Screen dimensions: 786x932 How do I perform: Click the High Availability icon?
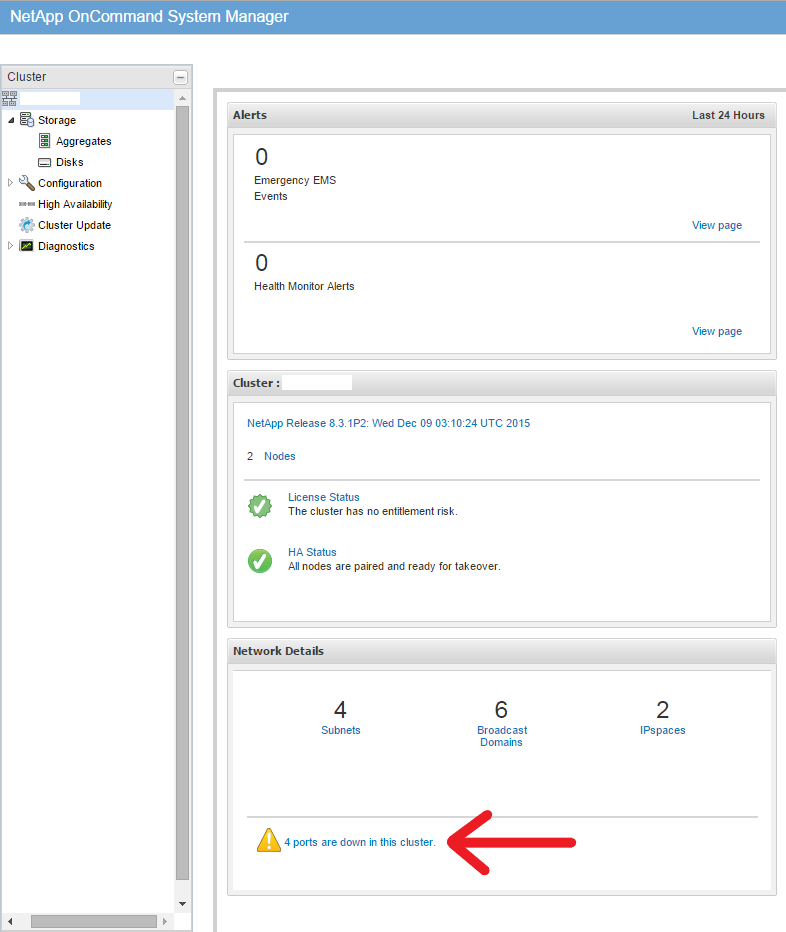pos(27,204)
